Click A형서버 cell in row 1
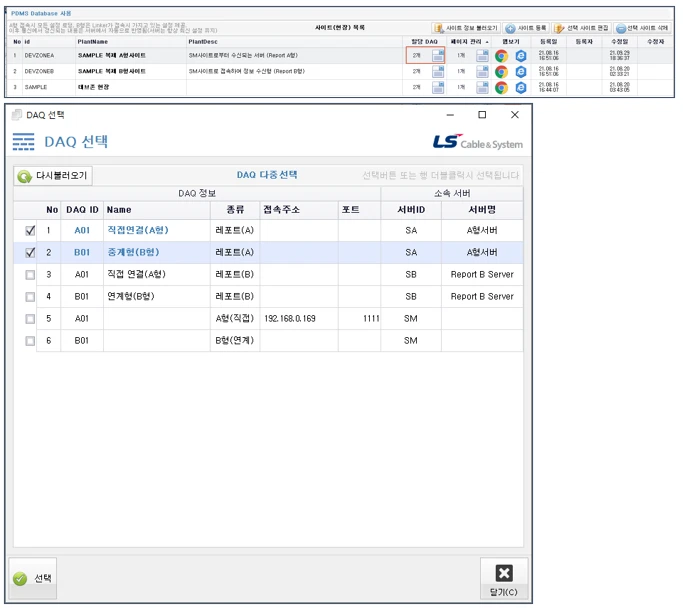 click(482, 230)
